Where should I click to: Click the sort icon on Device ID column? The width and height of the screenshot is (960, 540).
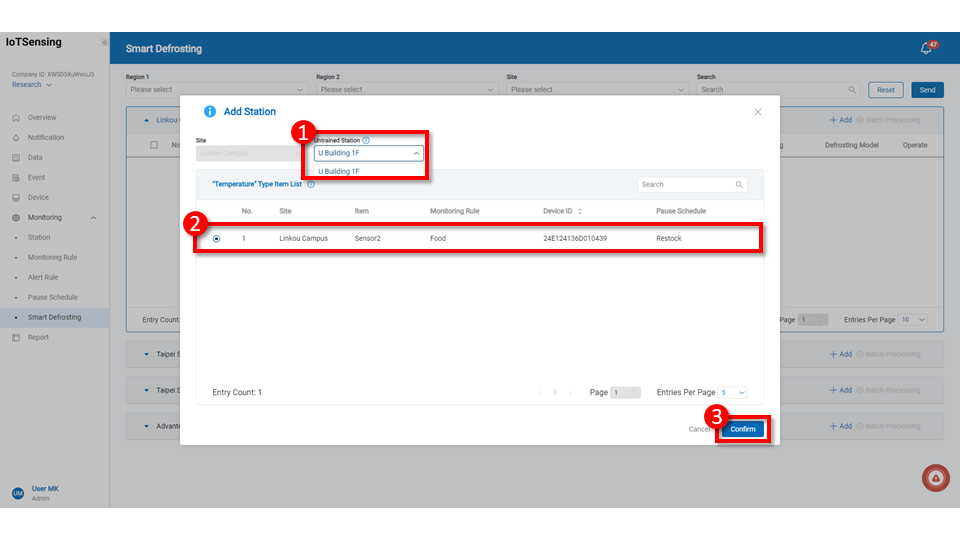[580, 212]
